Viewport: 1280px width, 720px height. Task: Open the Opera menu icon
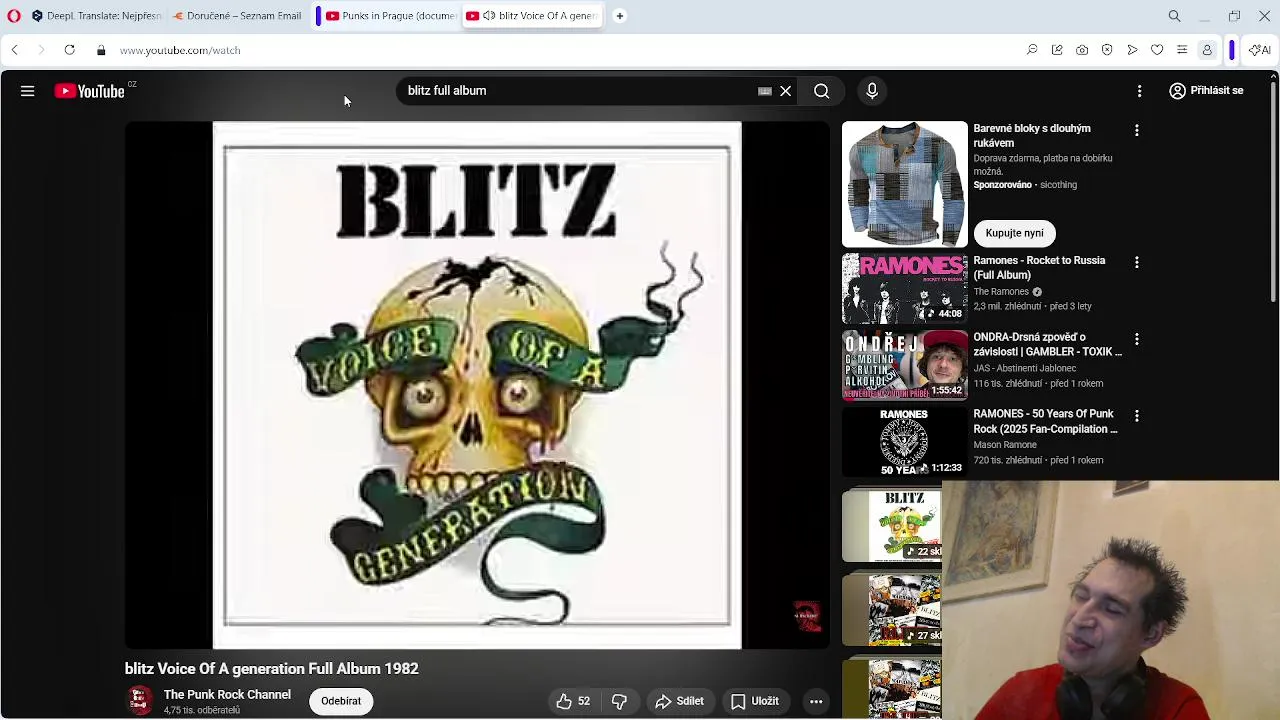click(x=14, y=16)
